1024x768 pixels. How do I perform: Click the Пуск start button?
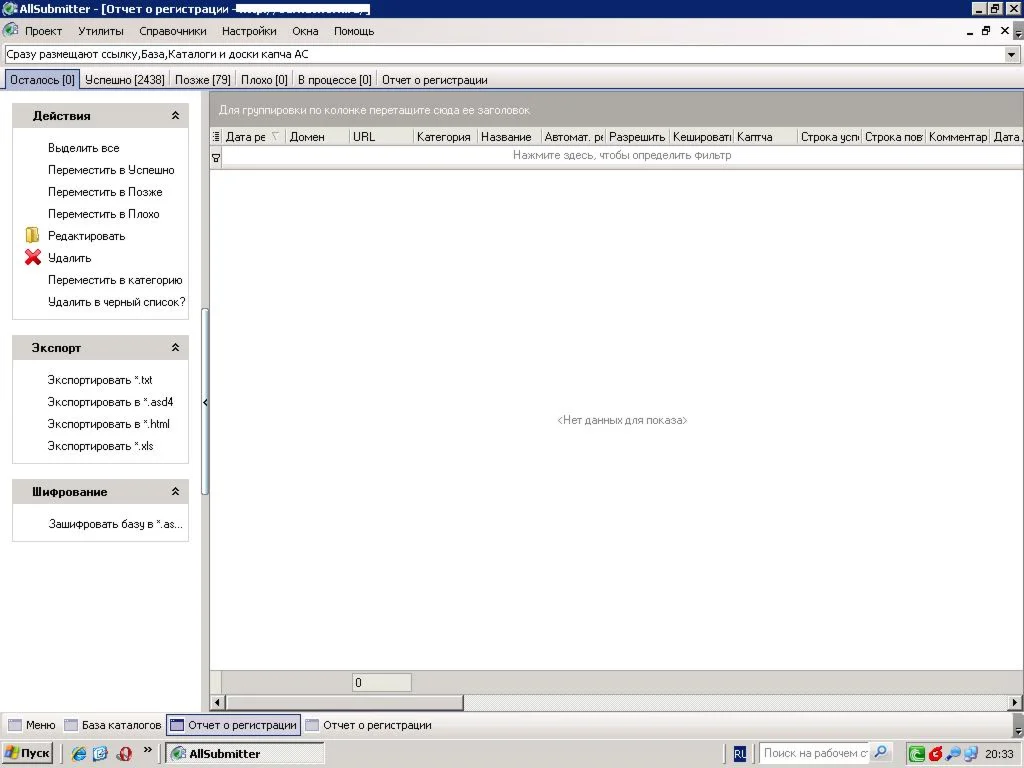coord(27,753)
